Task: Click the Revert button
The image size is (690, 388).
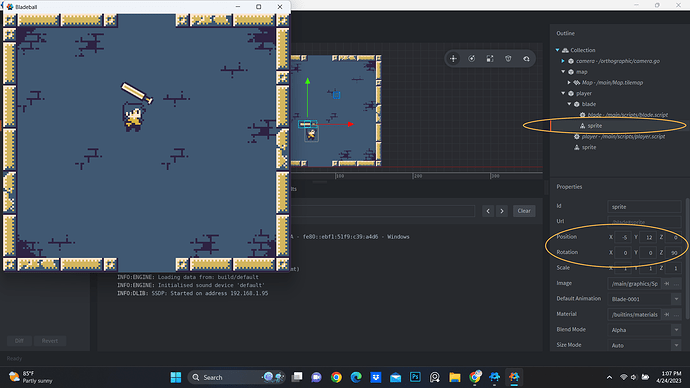Action: coord(50,341)
